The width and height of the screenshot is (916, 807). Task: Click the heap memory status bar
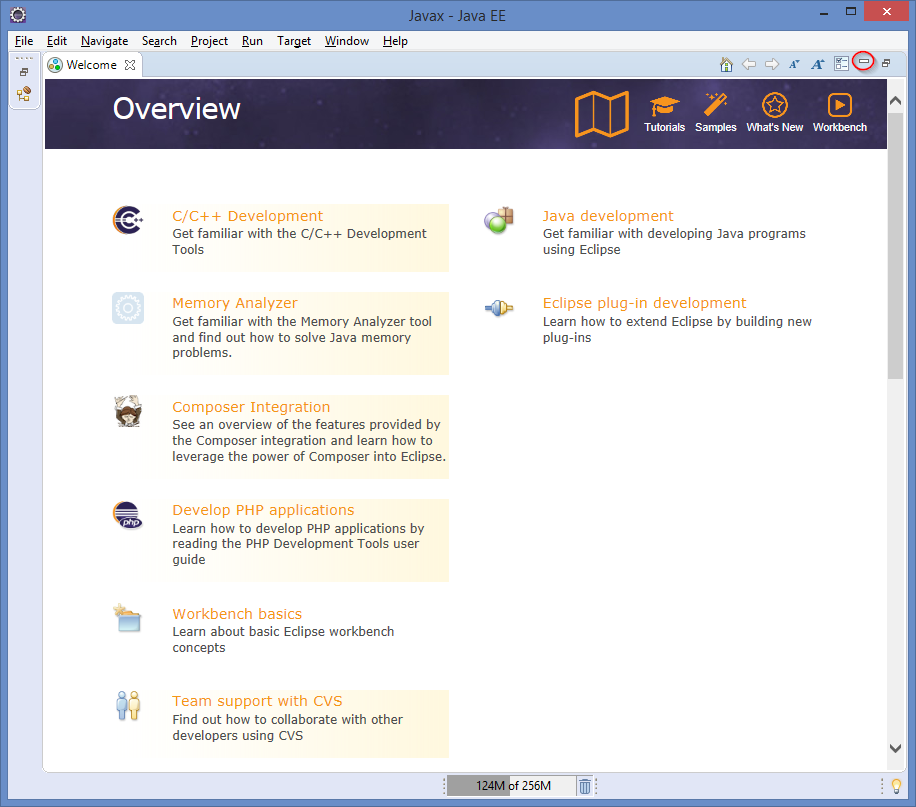(x=512, y=786)
